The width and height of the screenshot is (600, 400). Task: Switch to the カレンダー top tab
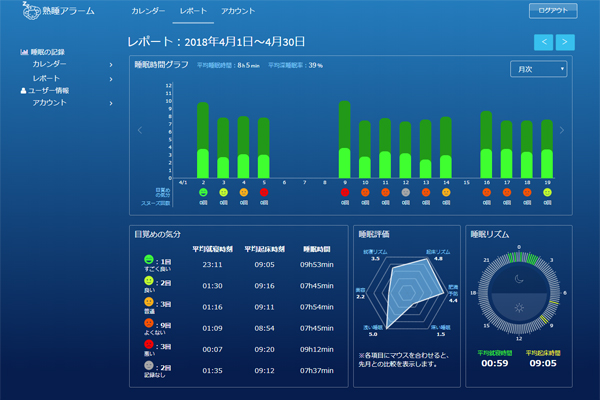click(x=146, y=11)
